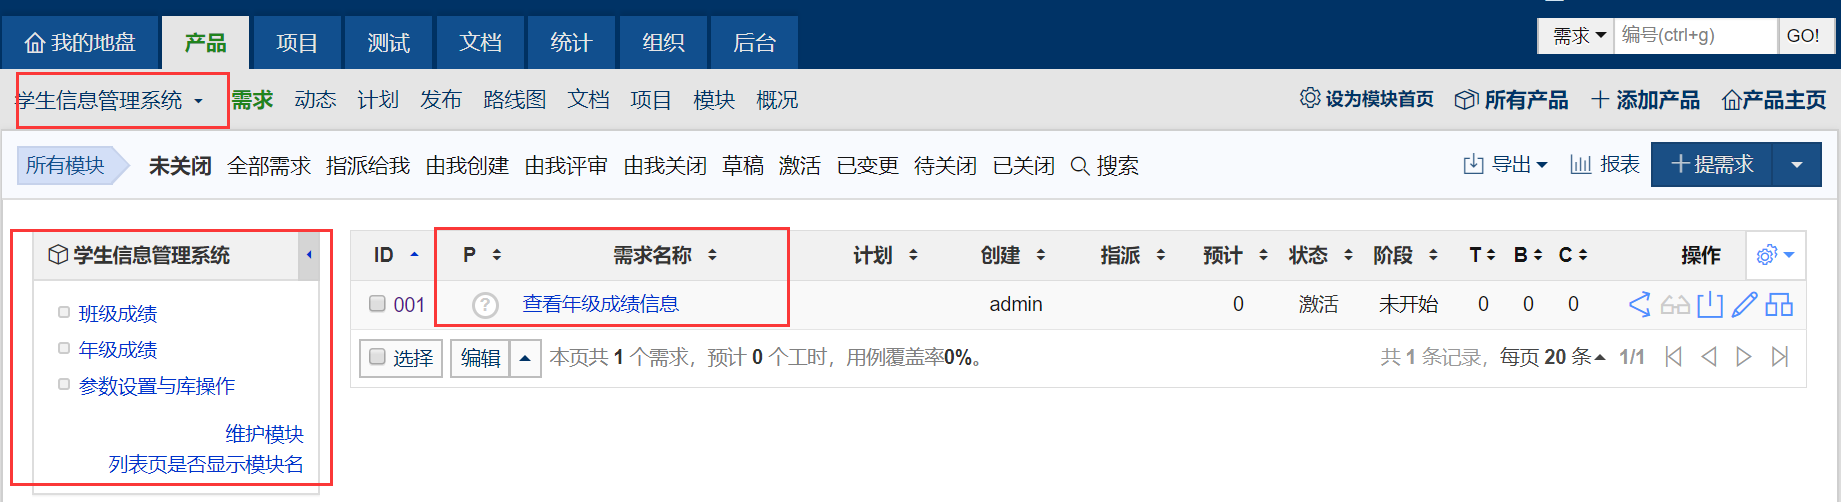Open 计划 in product submenu

pos(378,100)
